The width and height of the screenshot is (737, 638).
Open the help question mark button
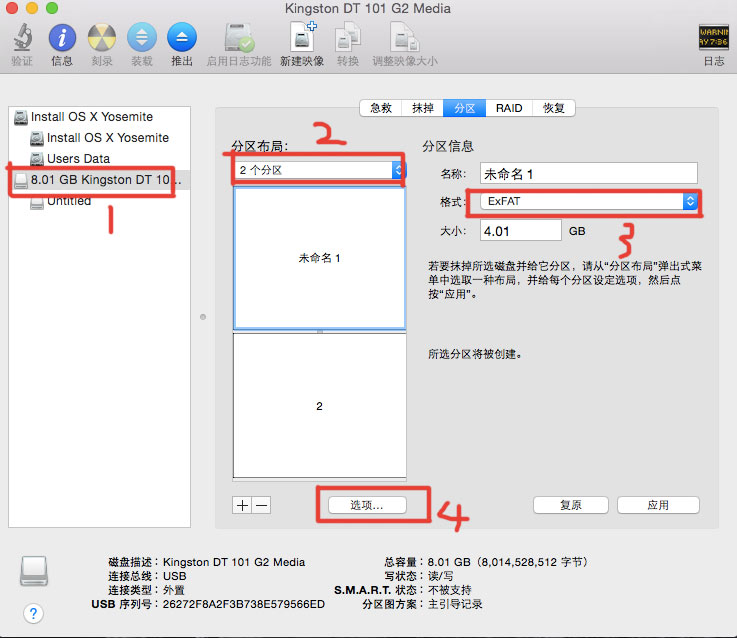[34, 613]
